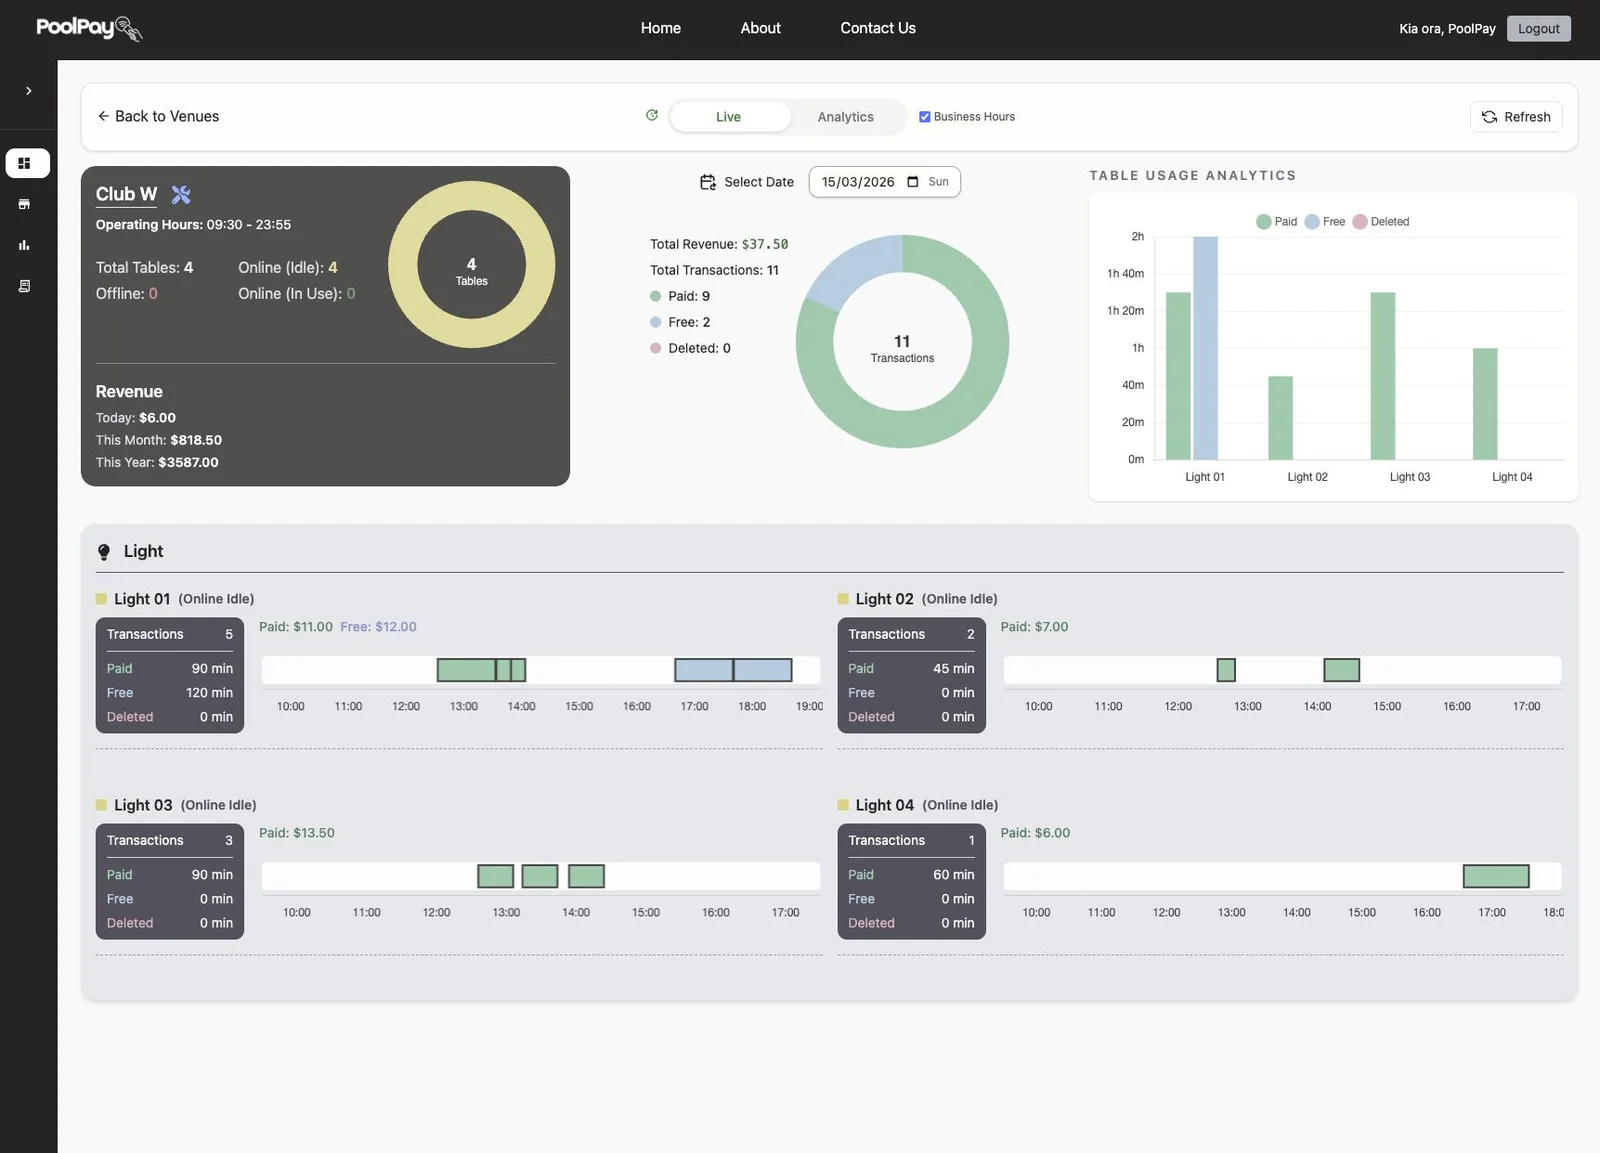
Task: Toggle the Business Hours checkbox
Action: click(x=924, y=117)
